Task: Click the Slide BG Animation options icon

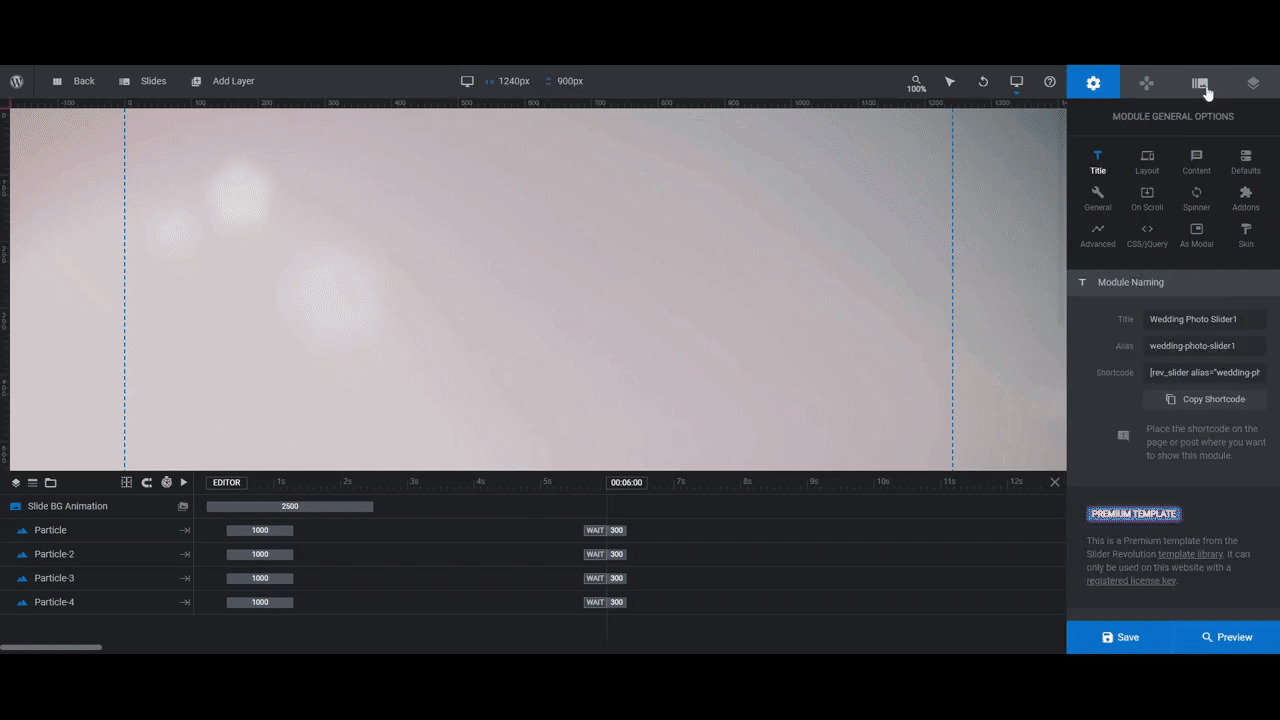Action: [183, 507]
